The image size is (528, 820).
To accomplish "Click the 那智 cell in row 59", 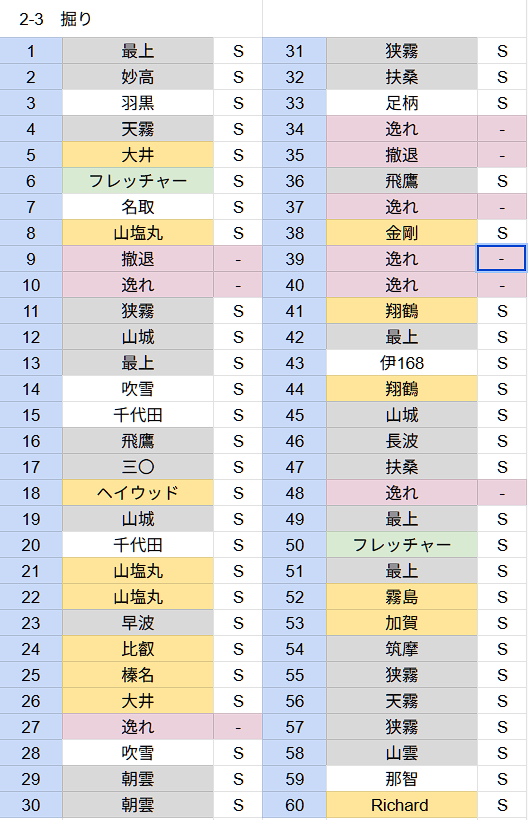I will tap(401, 779).
